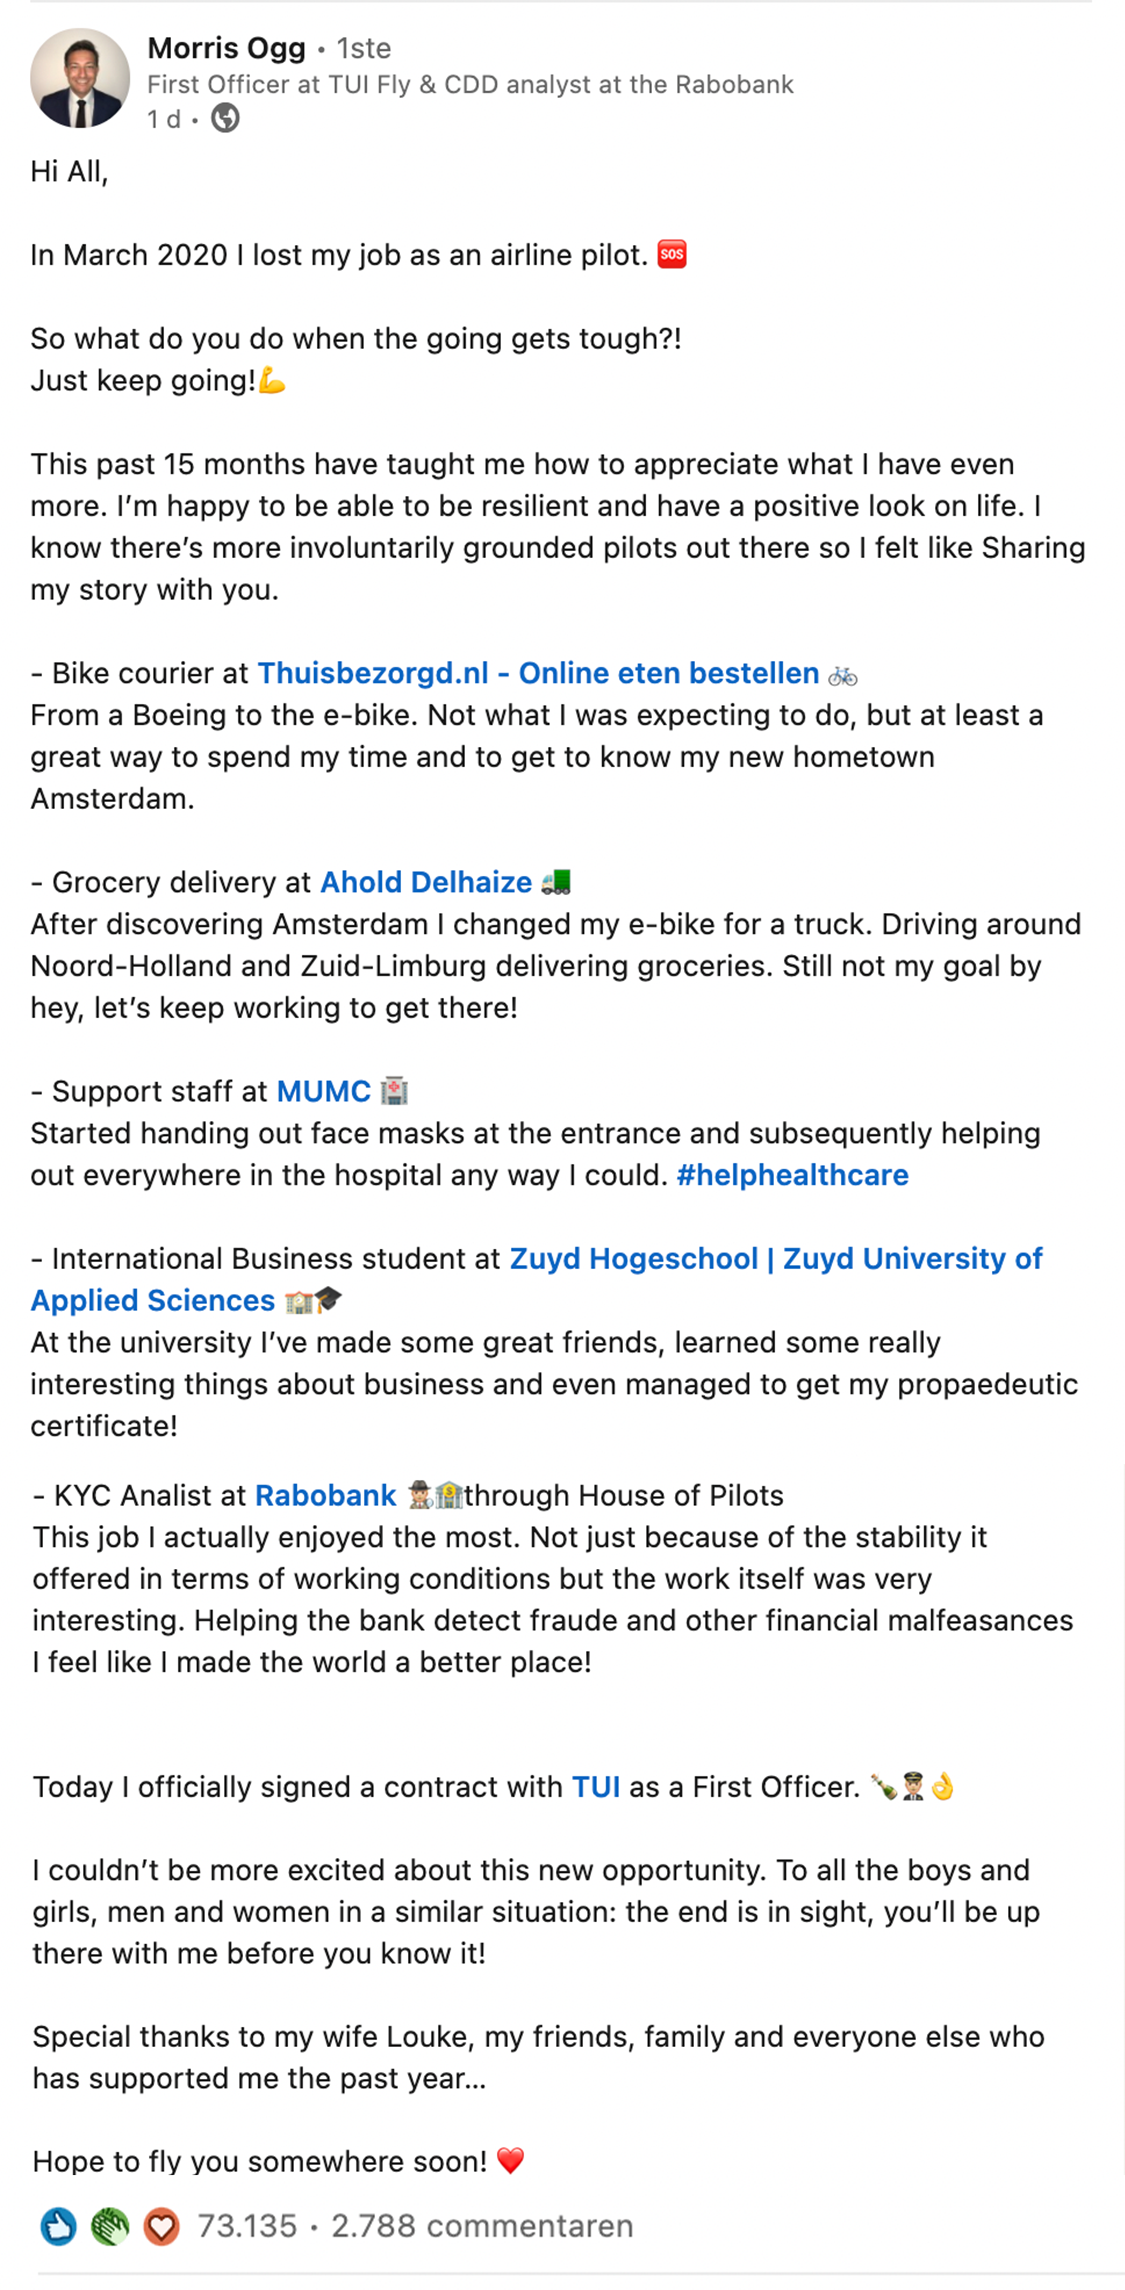
Task: Click the red SOS emoji icon
Action: coord(672,255)
